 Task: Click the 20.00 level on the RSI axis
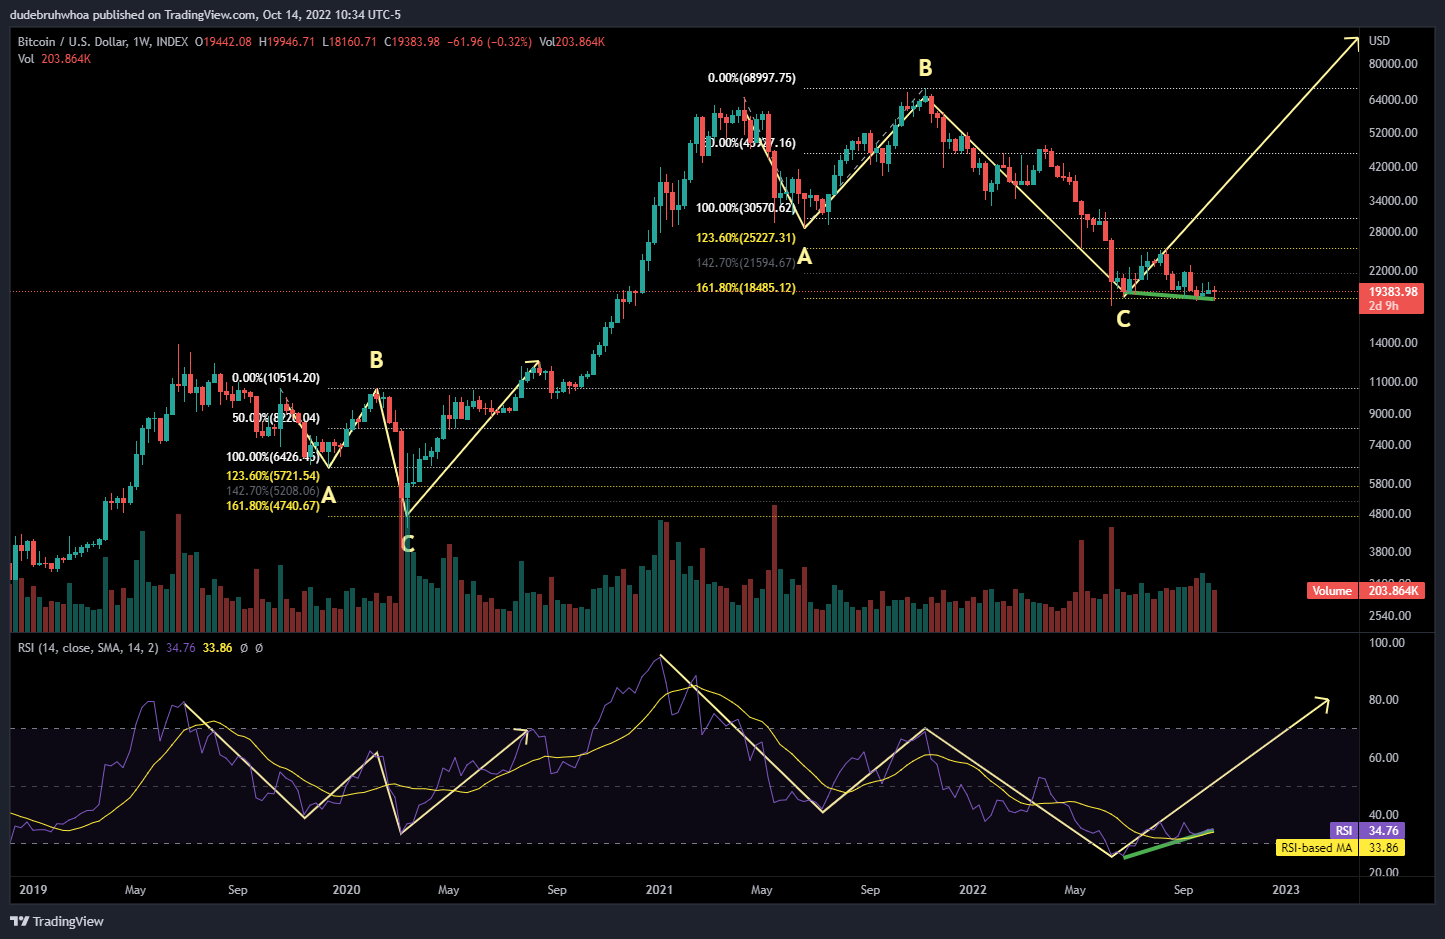pos(1384,873)
